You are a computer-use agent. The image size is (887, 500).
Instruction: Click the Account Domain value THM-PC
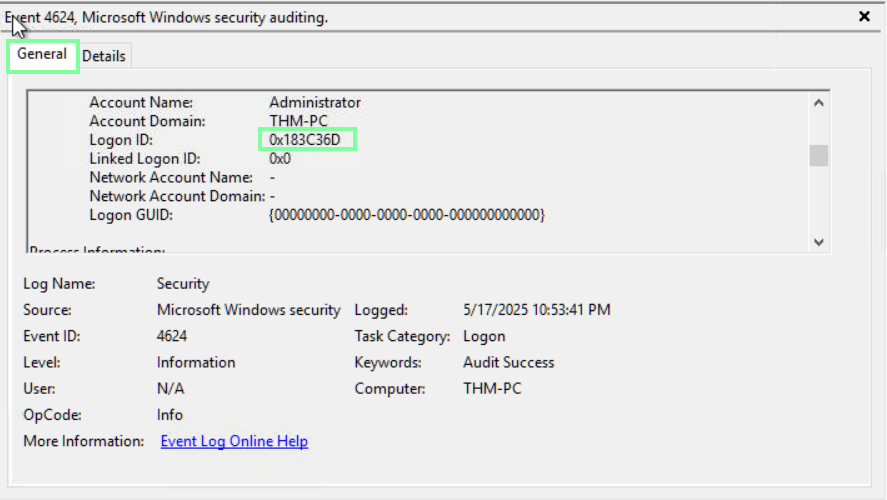tap(296, 121)
